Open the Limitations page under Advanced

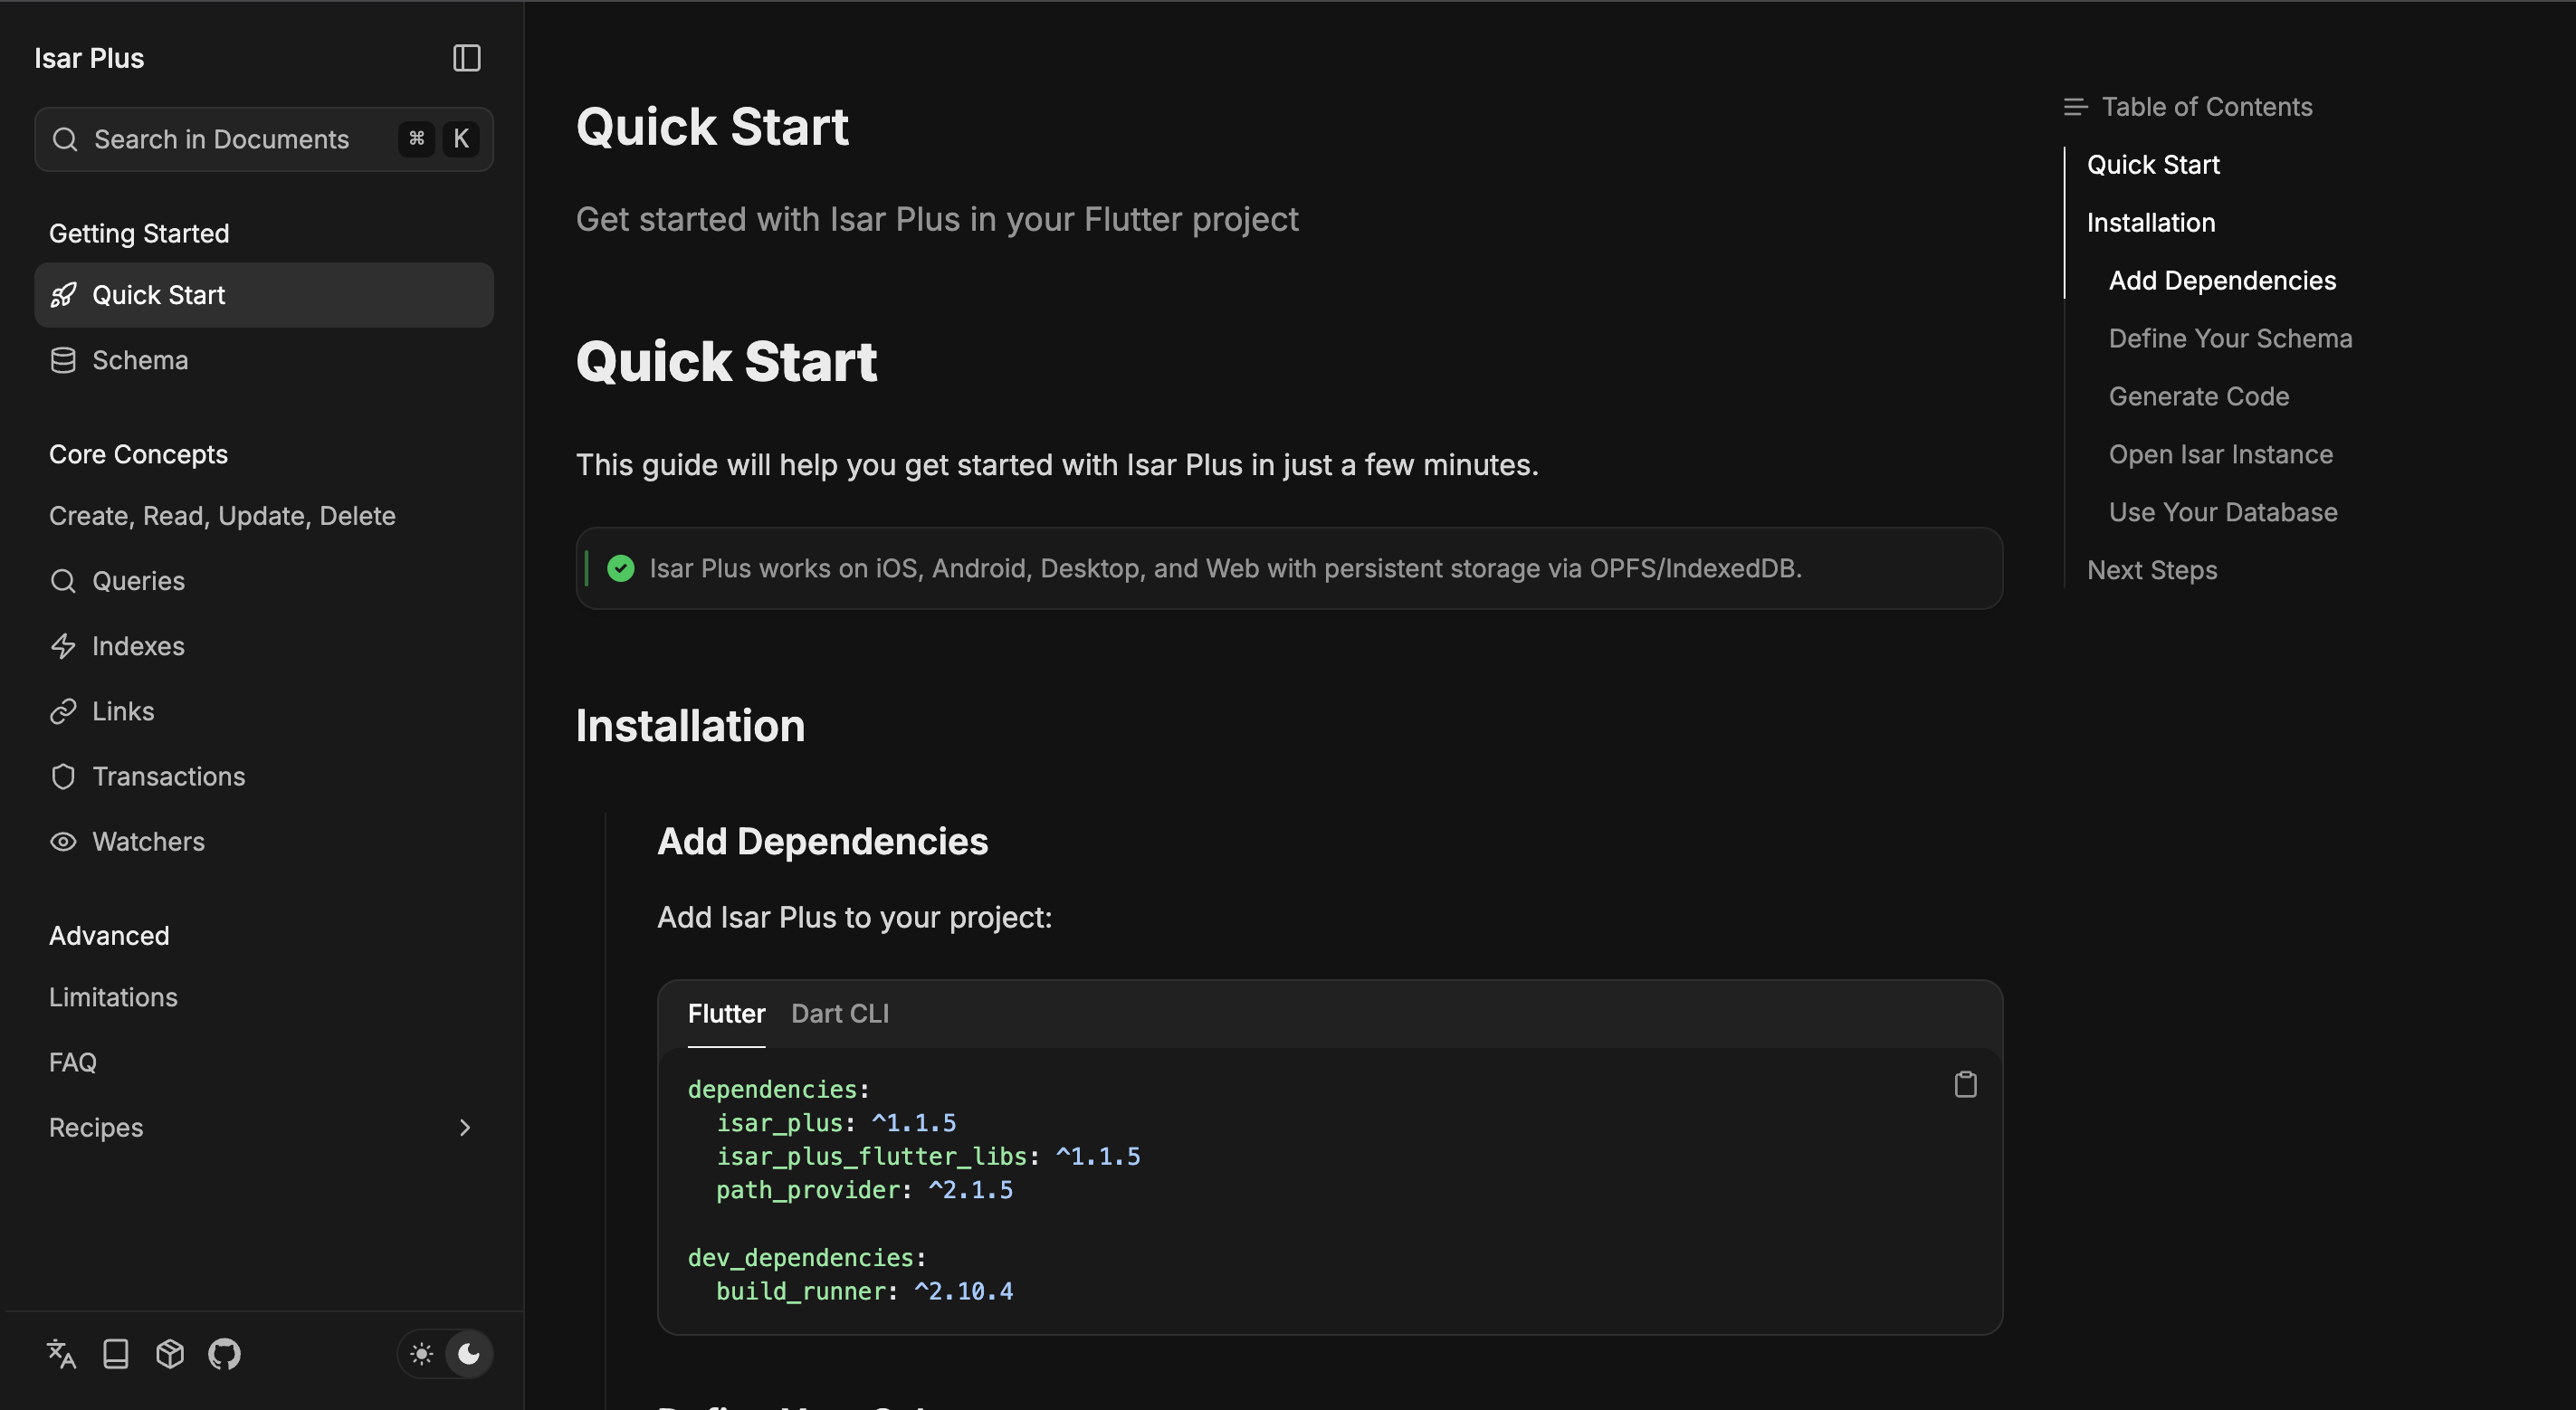click(113, 997)
